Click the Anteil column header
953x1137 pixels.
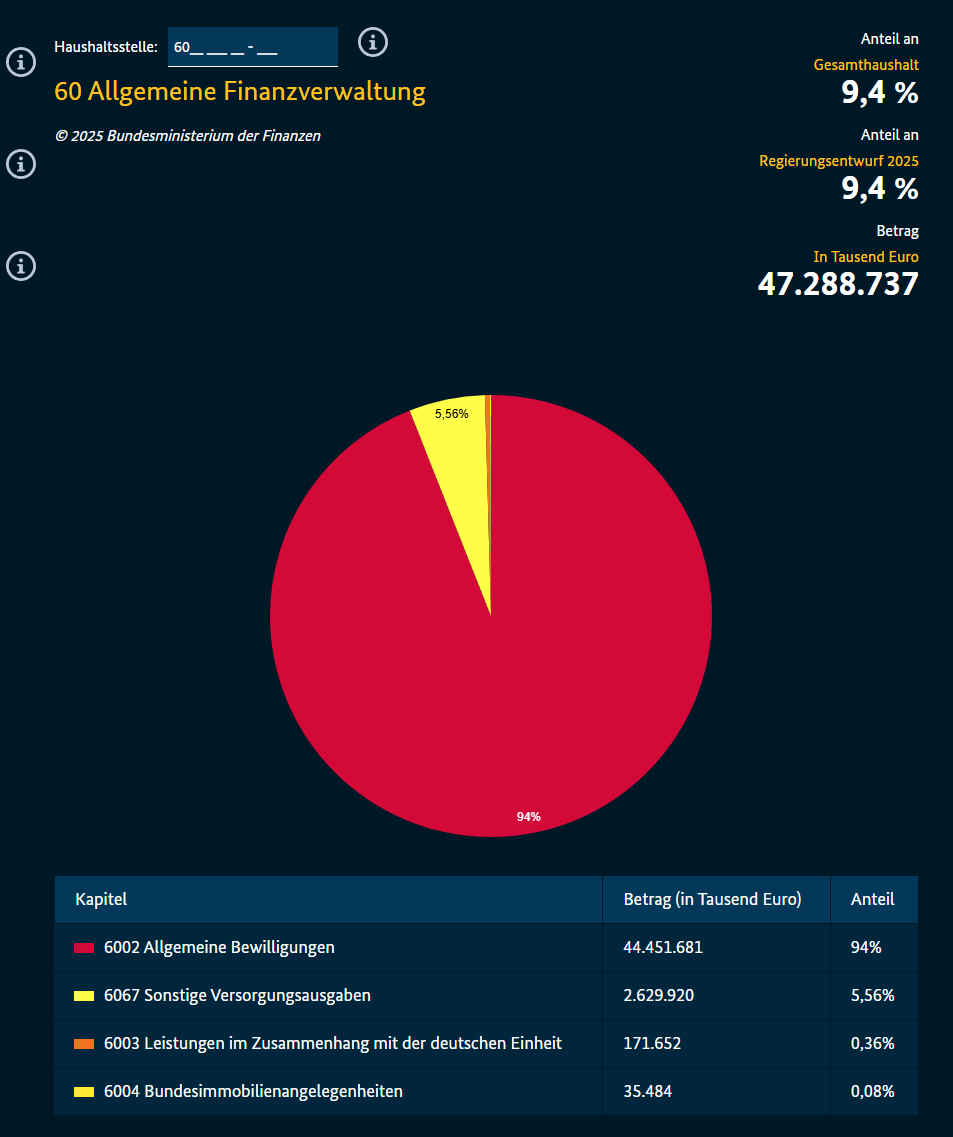(x=872, y=899)
